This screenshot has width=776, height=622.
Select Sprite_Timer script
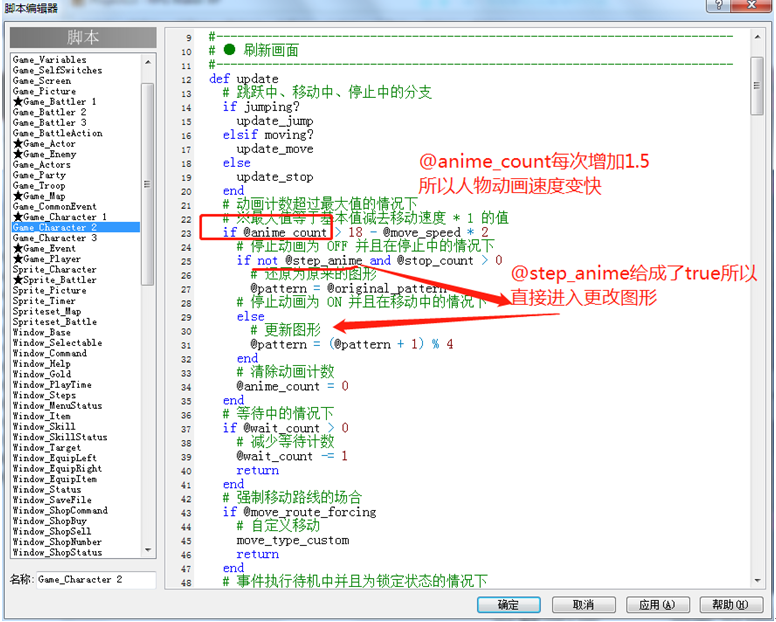pyautogui.click(x=44, y=301)
